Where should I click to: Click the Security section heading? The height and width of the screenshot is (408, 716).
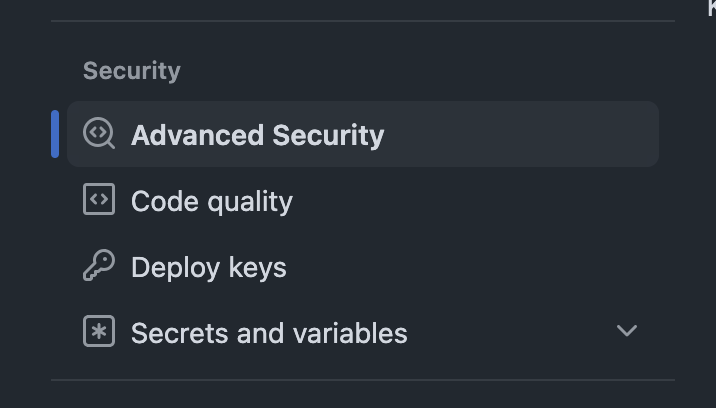pyautogui.click(x=131, y=71)
